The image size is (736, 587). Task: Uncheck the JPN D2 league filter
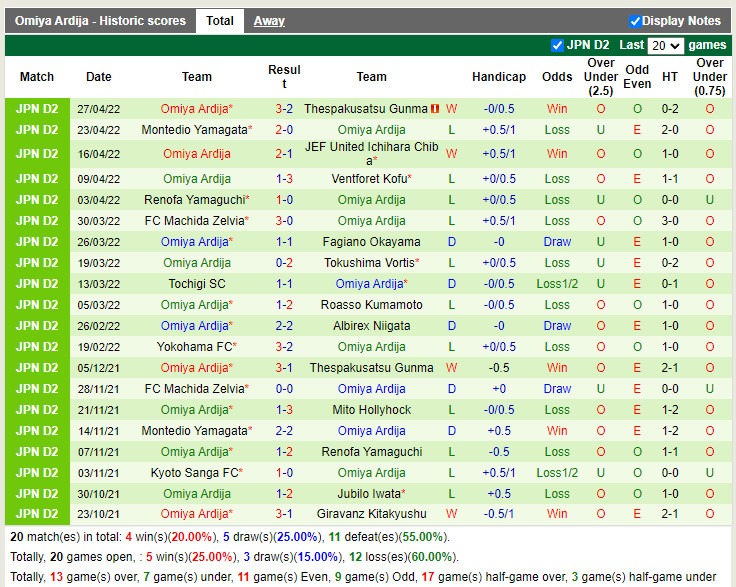coord(557,46)
